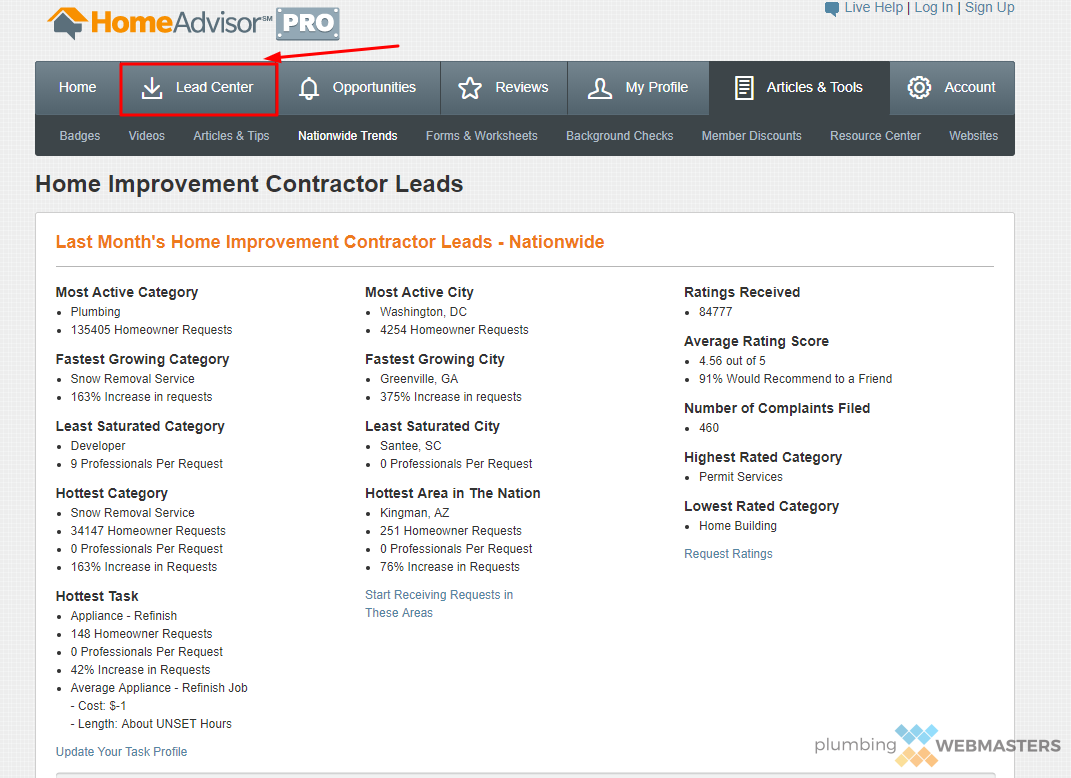Click the Articles & Tools document icon

click(744, 88)
